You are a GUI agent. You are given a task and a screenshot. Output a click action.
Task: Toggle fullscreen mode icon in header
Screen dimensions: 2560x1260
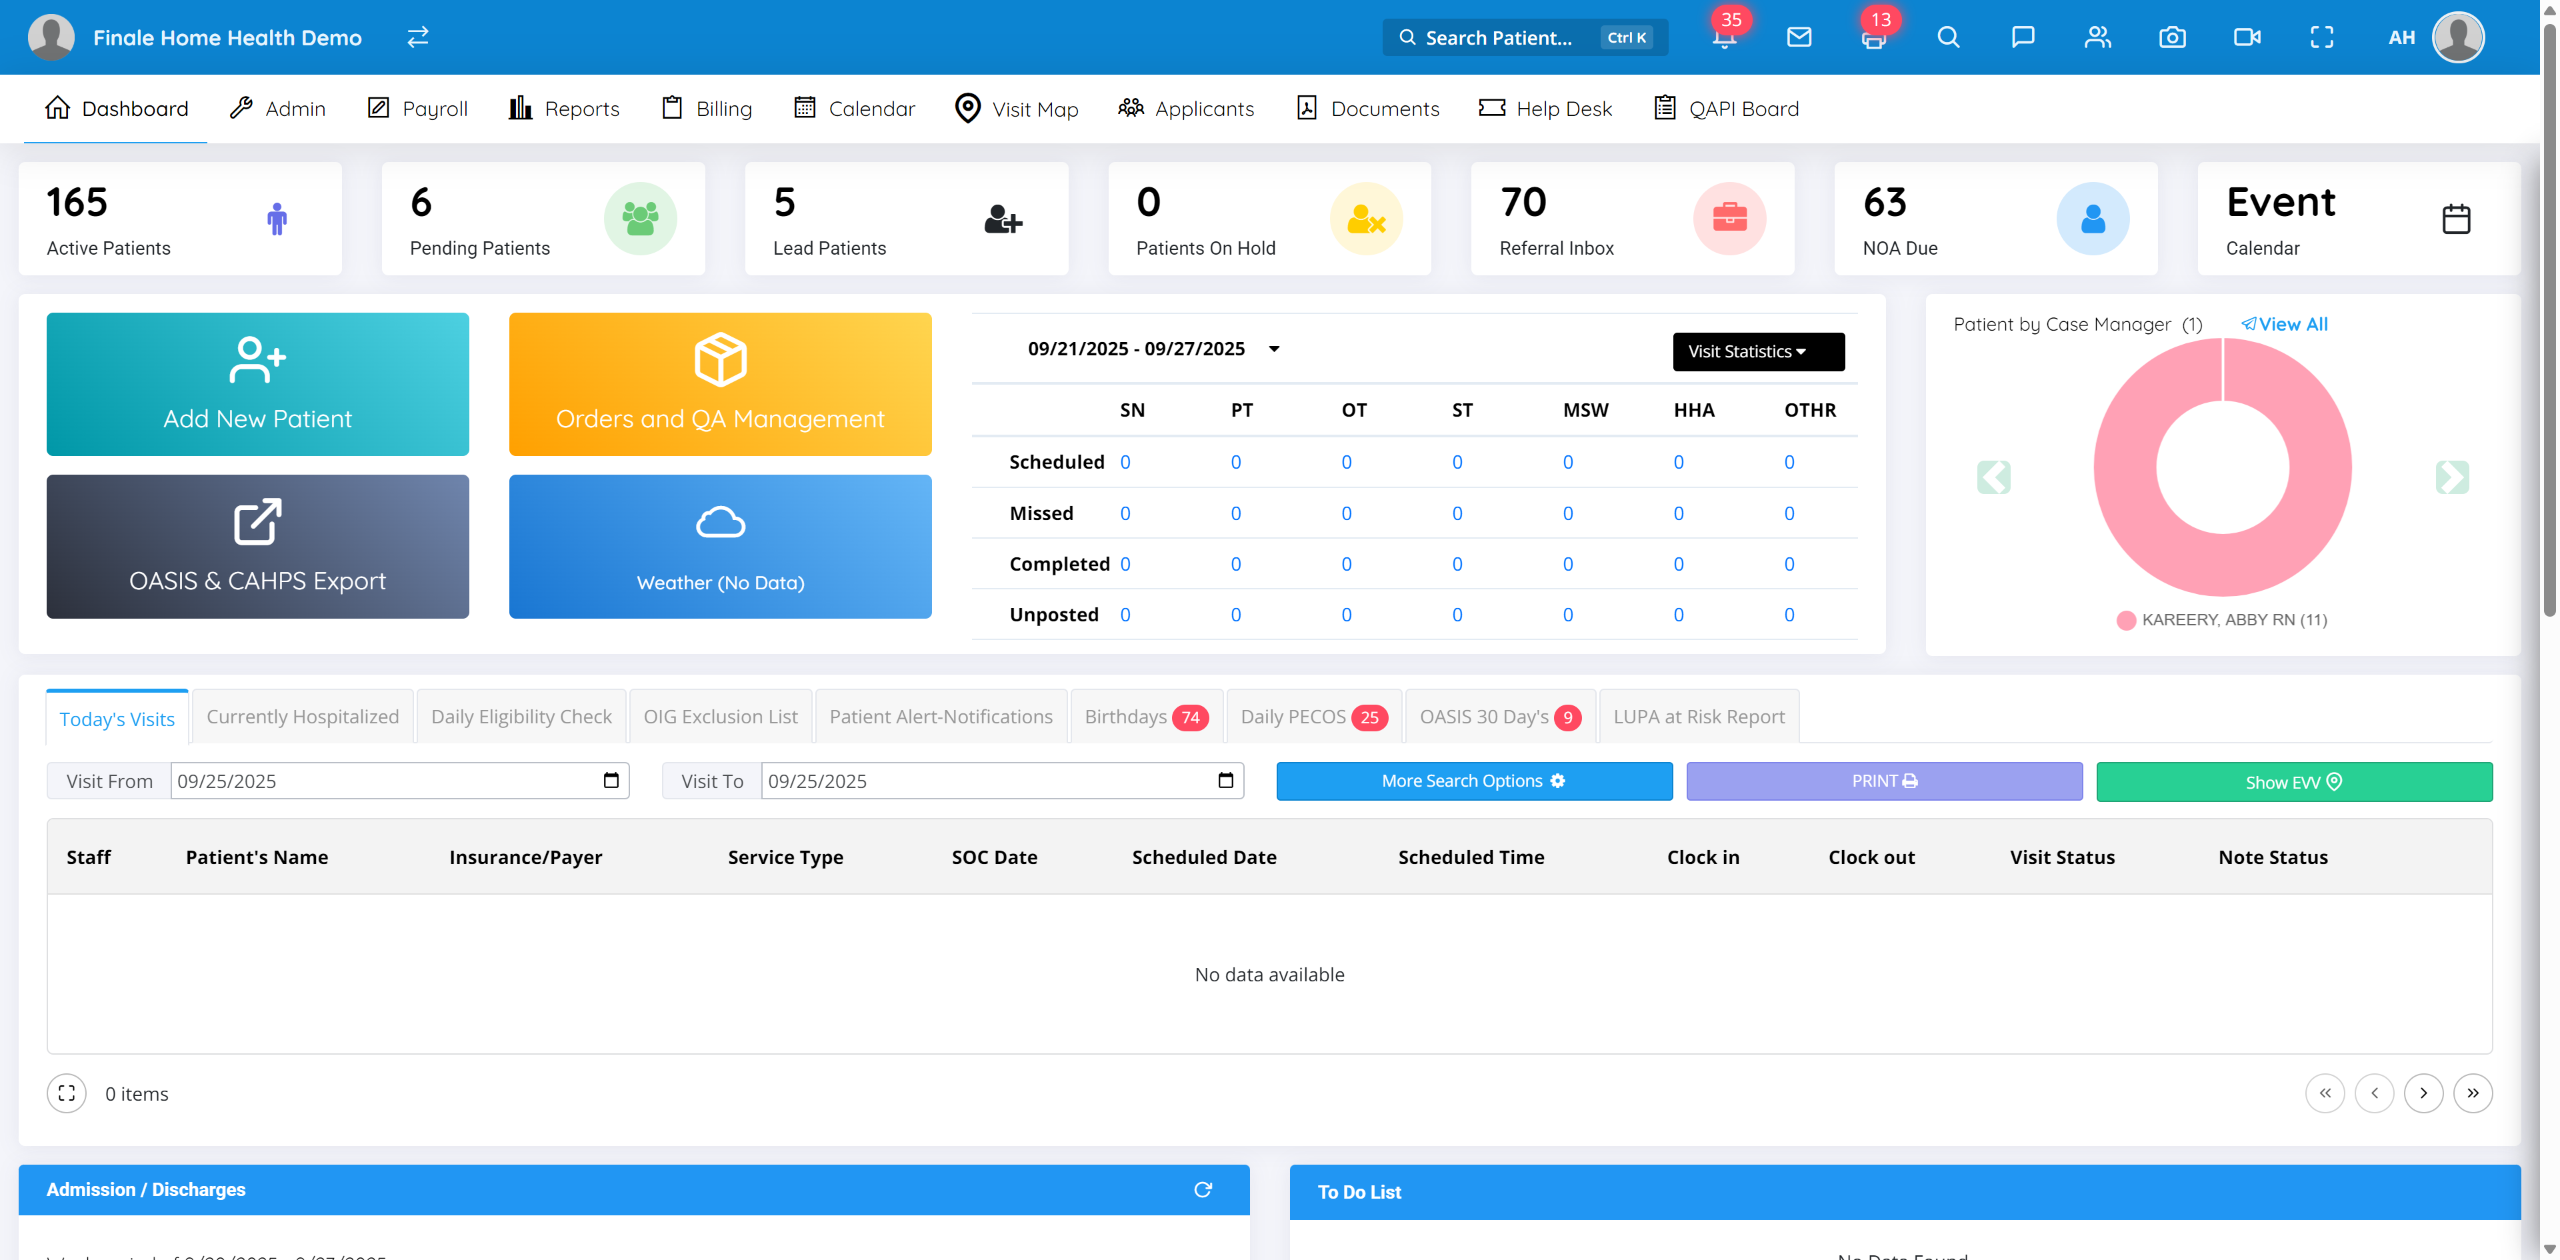pos(2321,38)
